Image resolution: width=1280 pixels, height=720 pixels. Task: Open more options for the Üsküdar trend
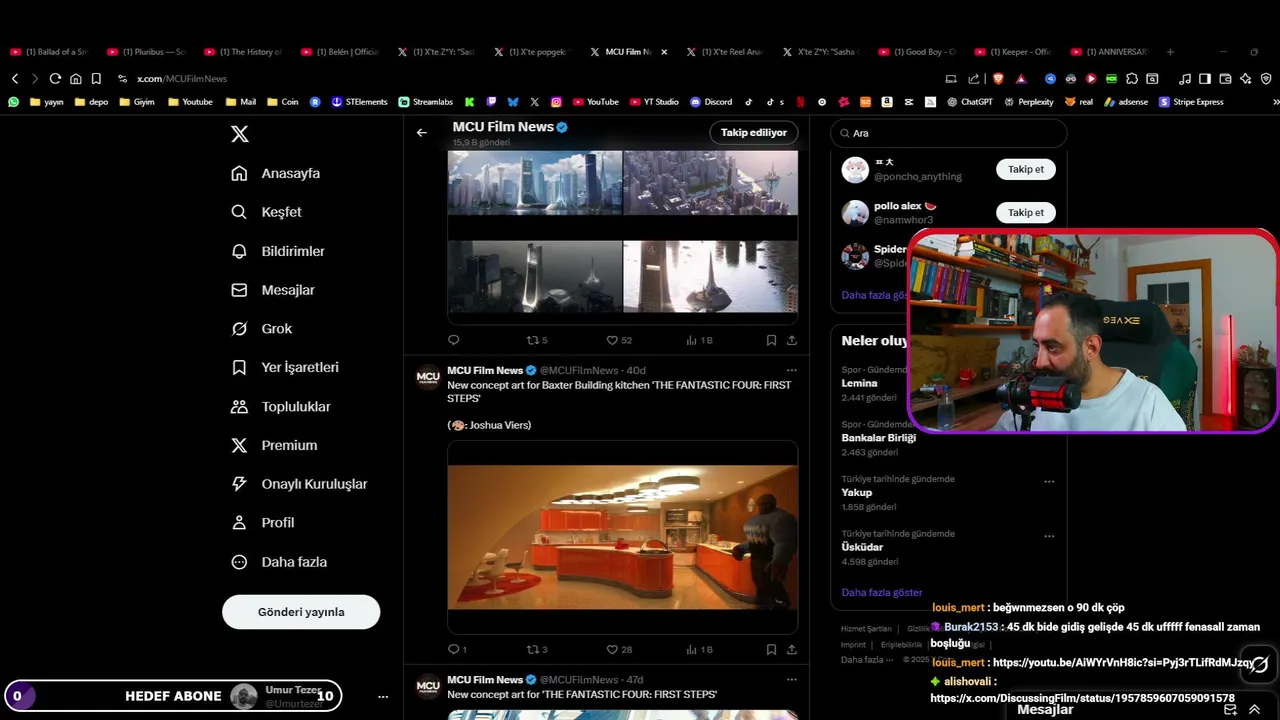pos(1049,536)
